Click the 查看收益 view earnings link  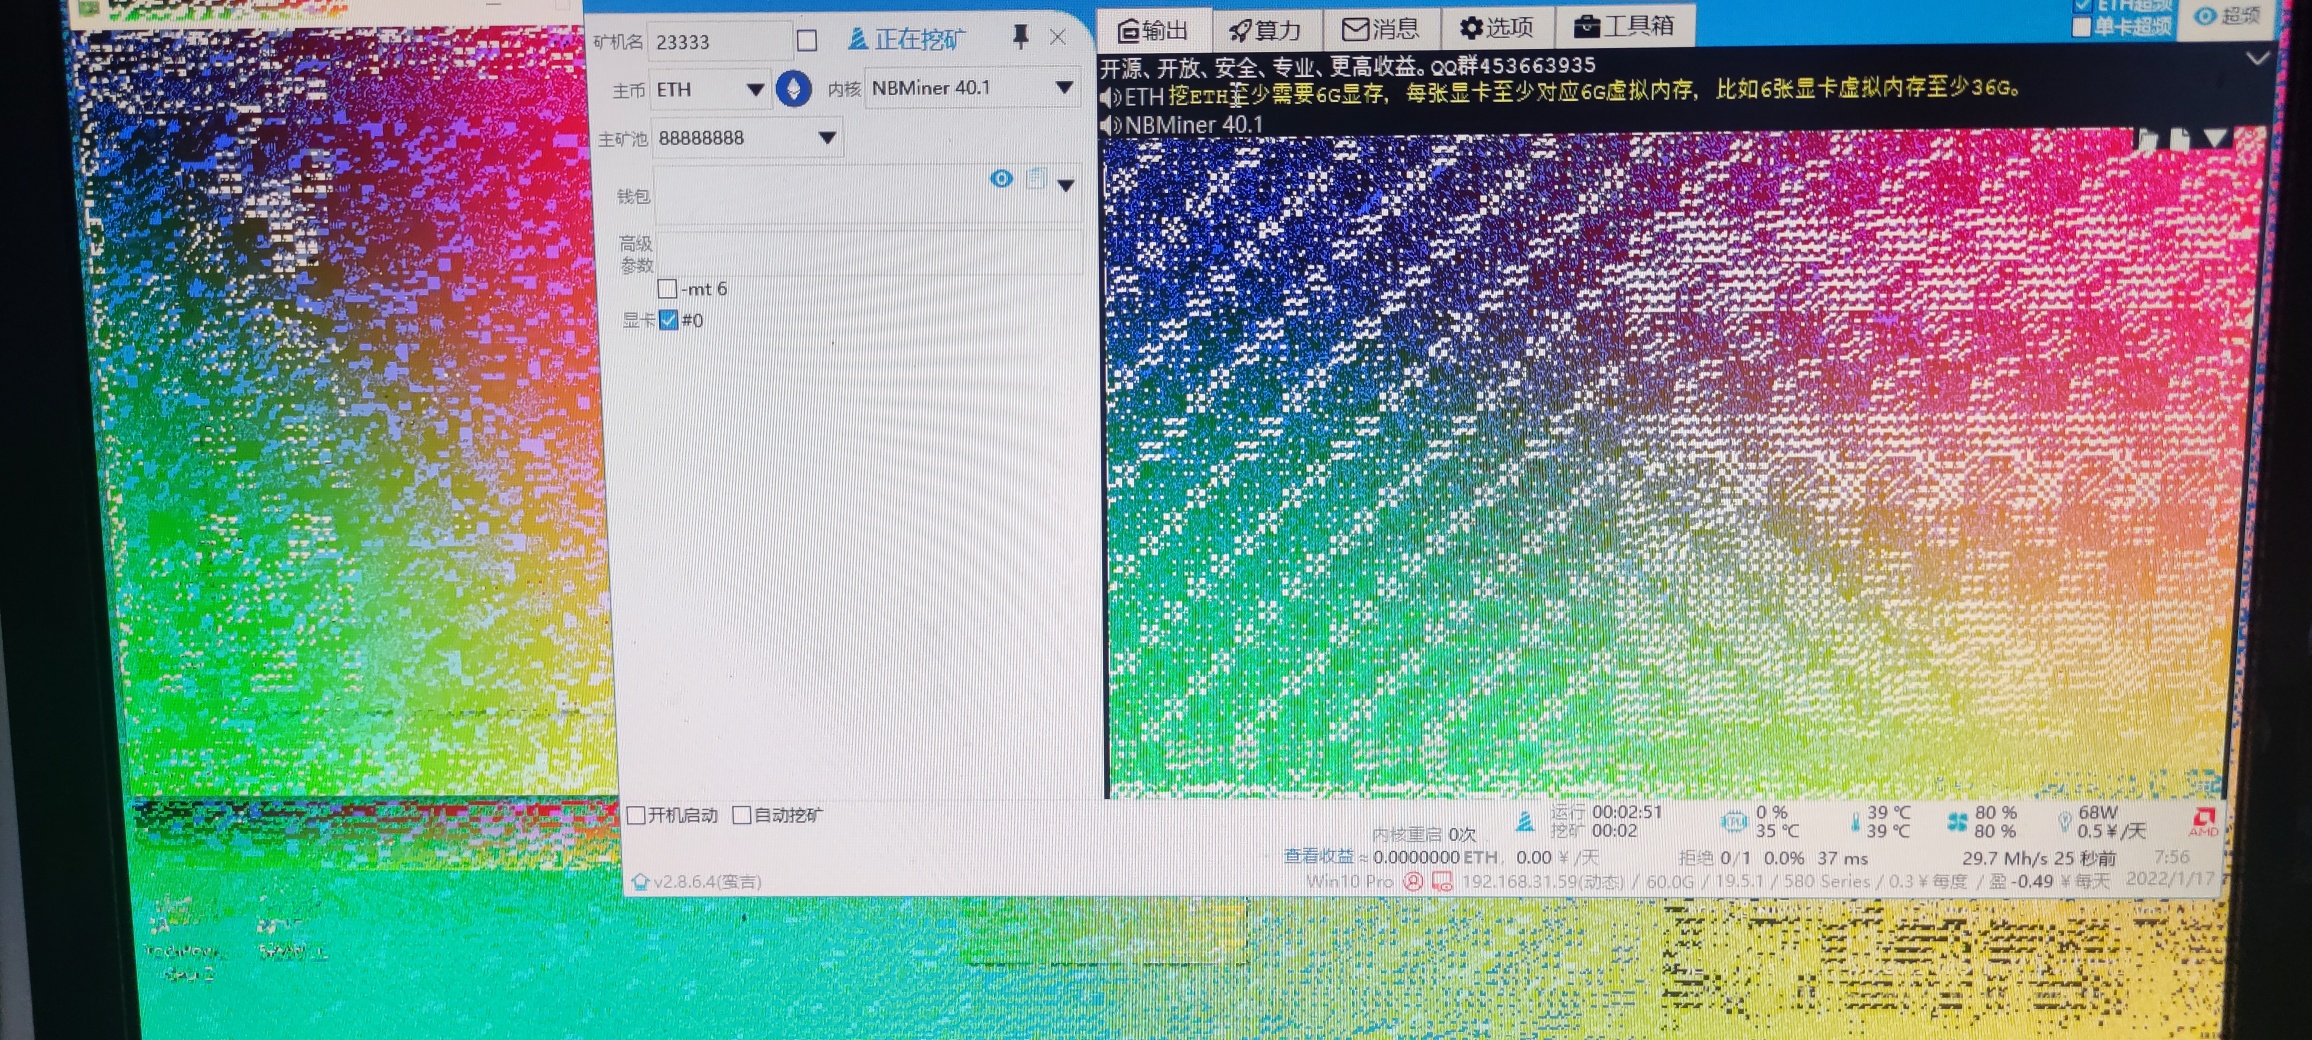pyautogui.click(x=1319, y=857)
